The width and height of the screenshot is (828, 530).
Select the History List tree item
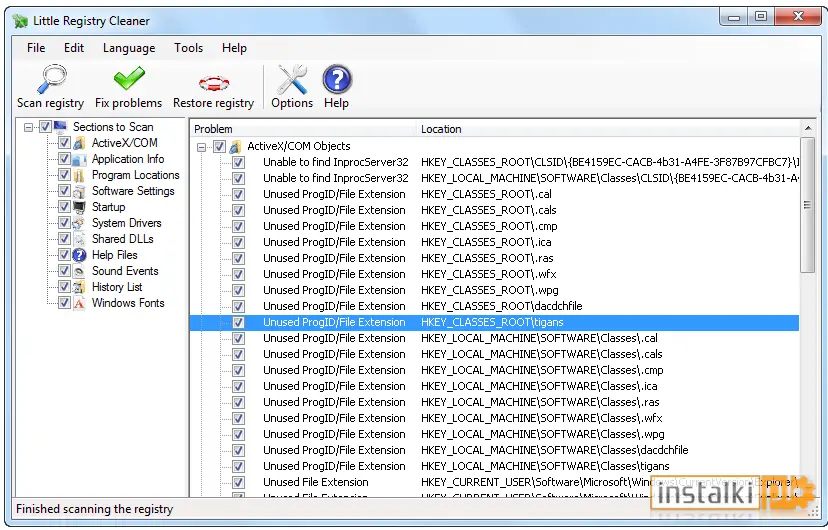pos(117,287)
